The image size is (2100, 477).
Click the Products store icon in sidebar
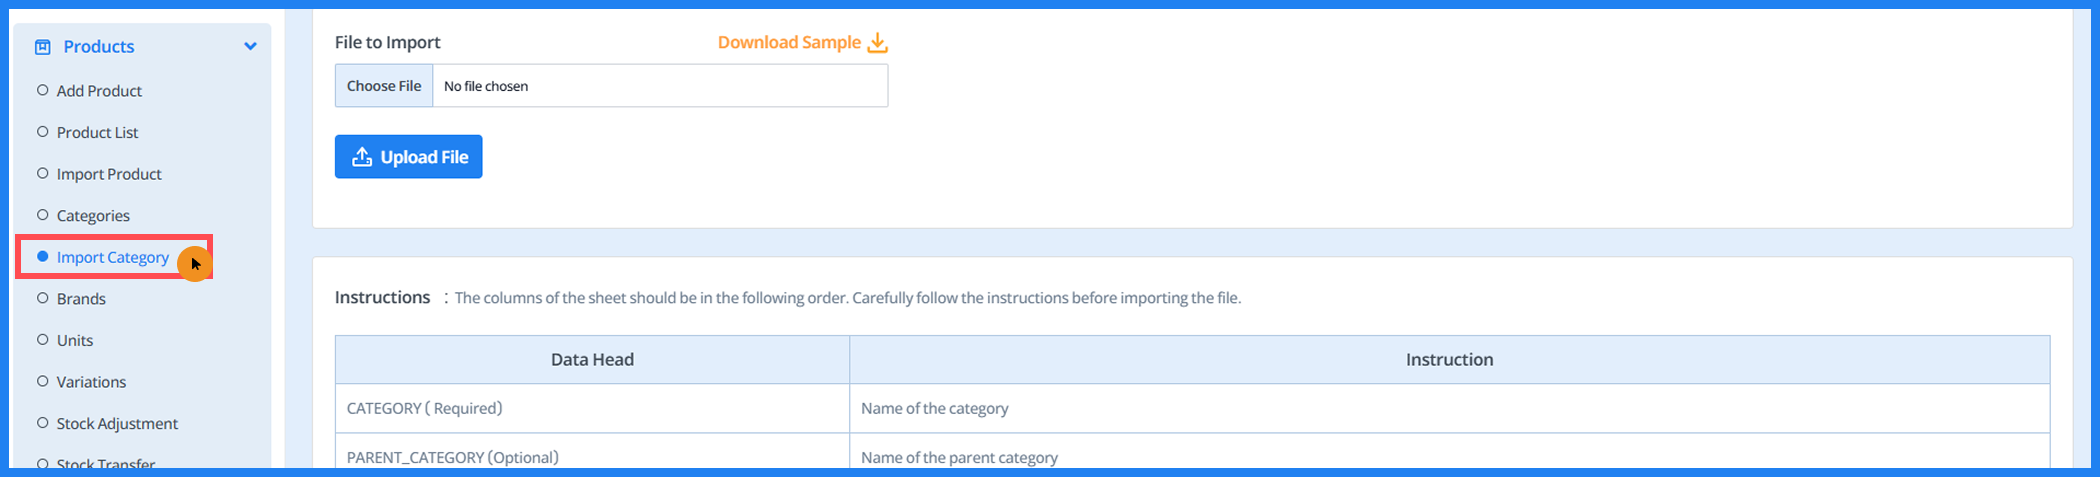click(x=42, y=47)
